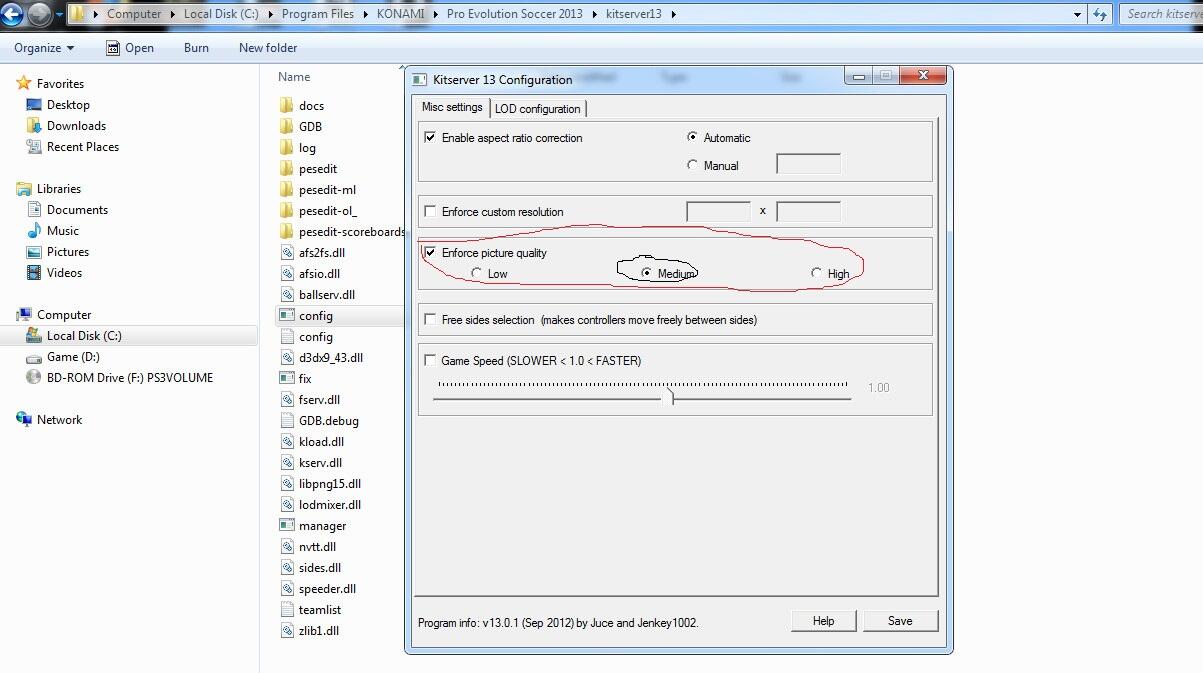This screenshot has height=673, width=1203.
Task: Select Game (D:) drive in sidebar
Action: click(x=73, y=357)
